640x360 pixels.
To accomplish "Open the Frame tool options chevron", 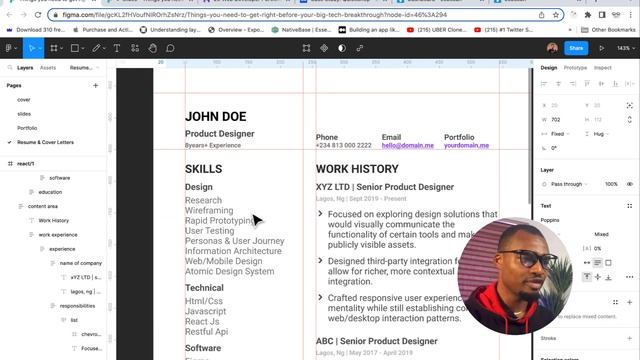I will click(61, 49).
